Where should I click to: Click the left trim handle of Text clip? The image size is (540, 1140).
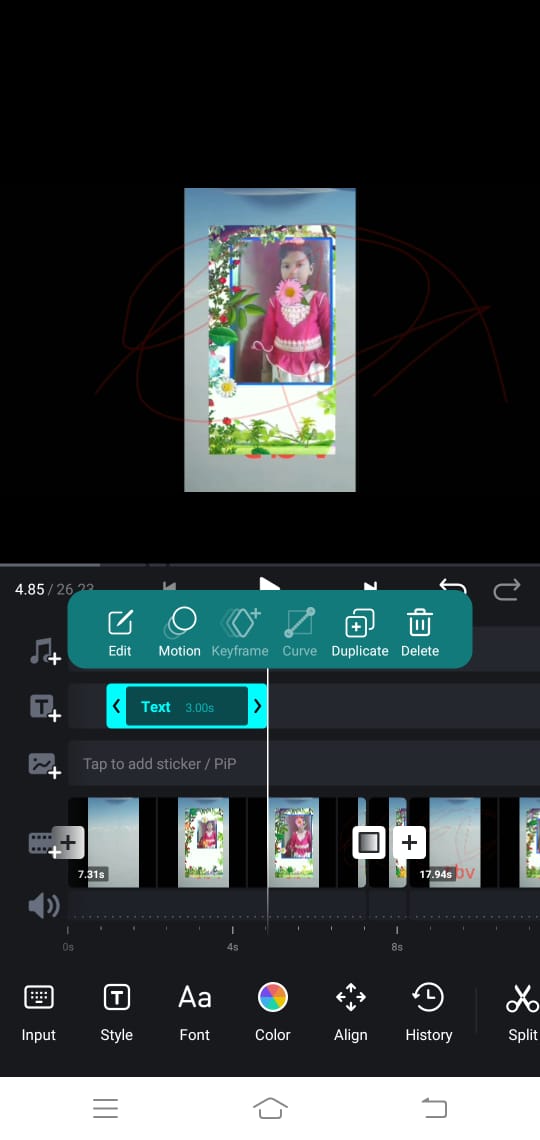point(116,706)
